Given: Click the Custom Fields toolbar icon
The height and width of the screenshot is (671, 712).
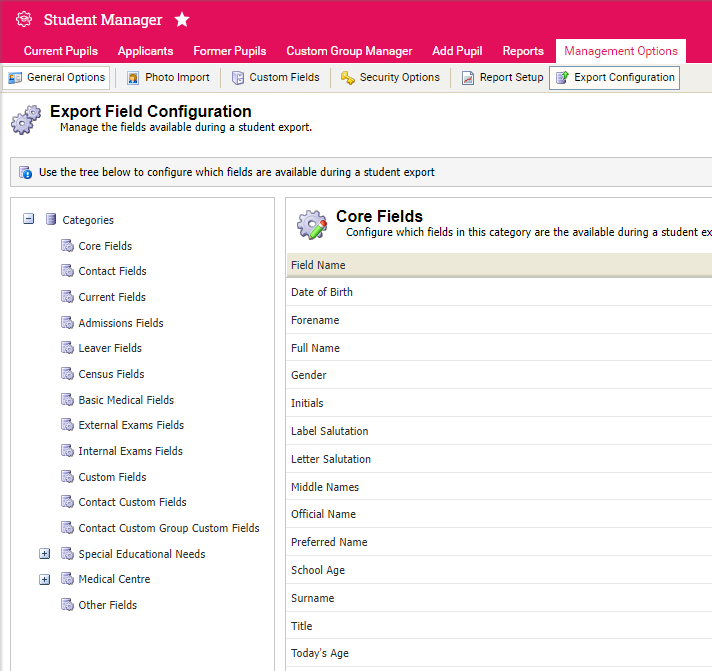Looking at the screenshot, I should click(238, 78).
